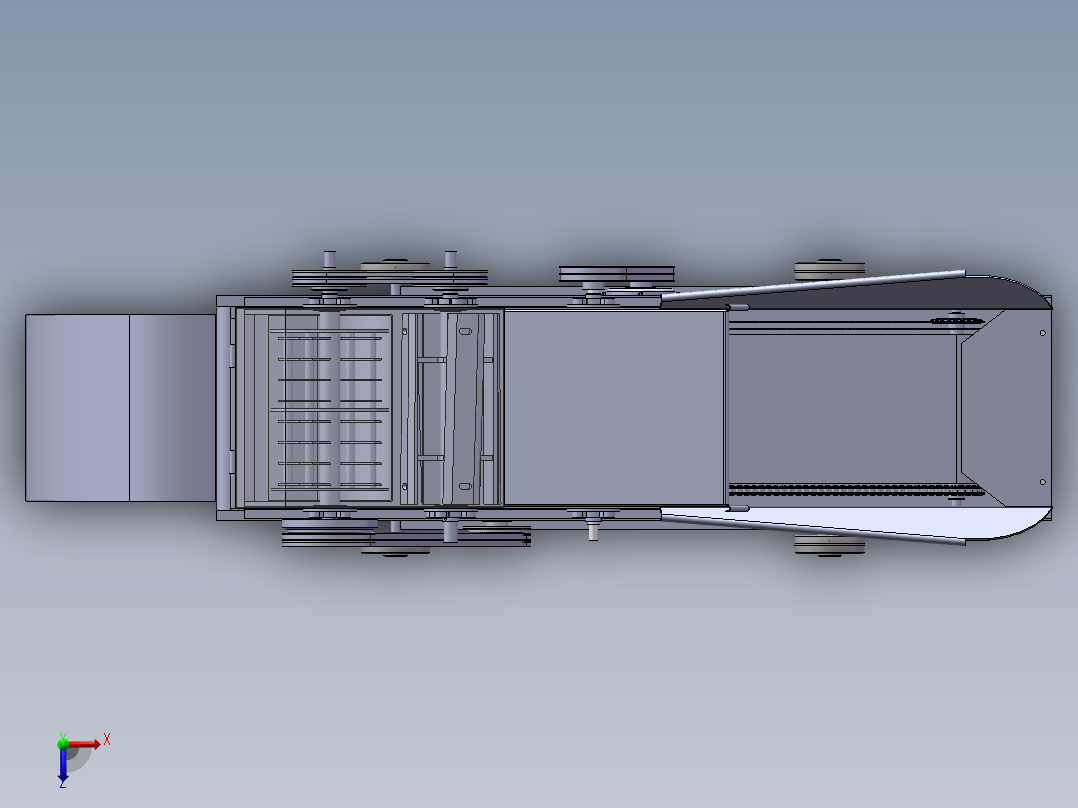Click the red X axis of the orientation triad
The width and height of the screenshot is (1078, 808).
point(84,744)
